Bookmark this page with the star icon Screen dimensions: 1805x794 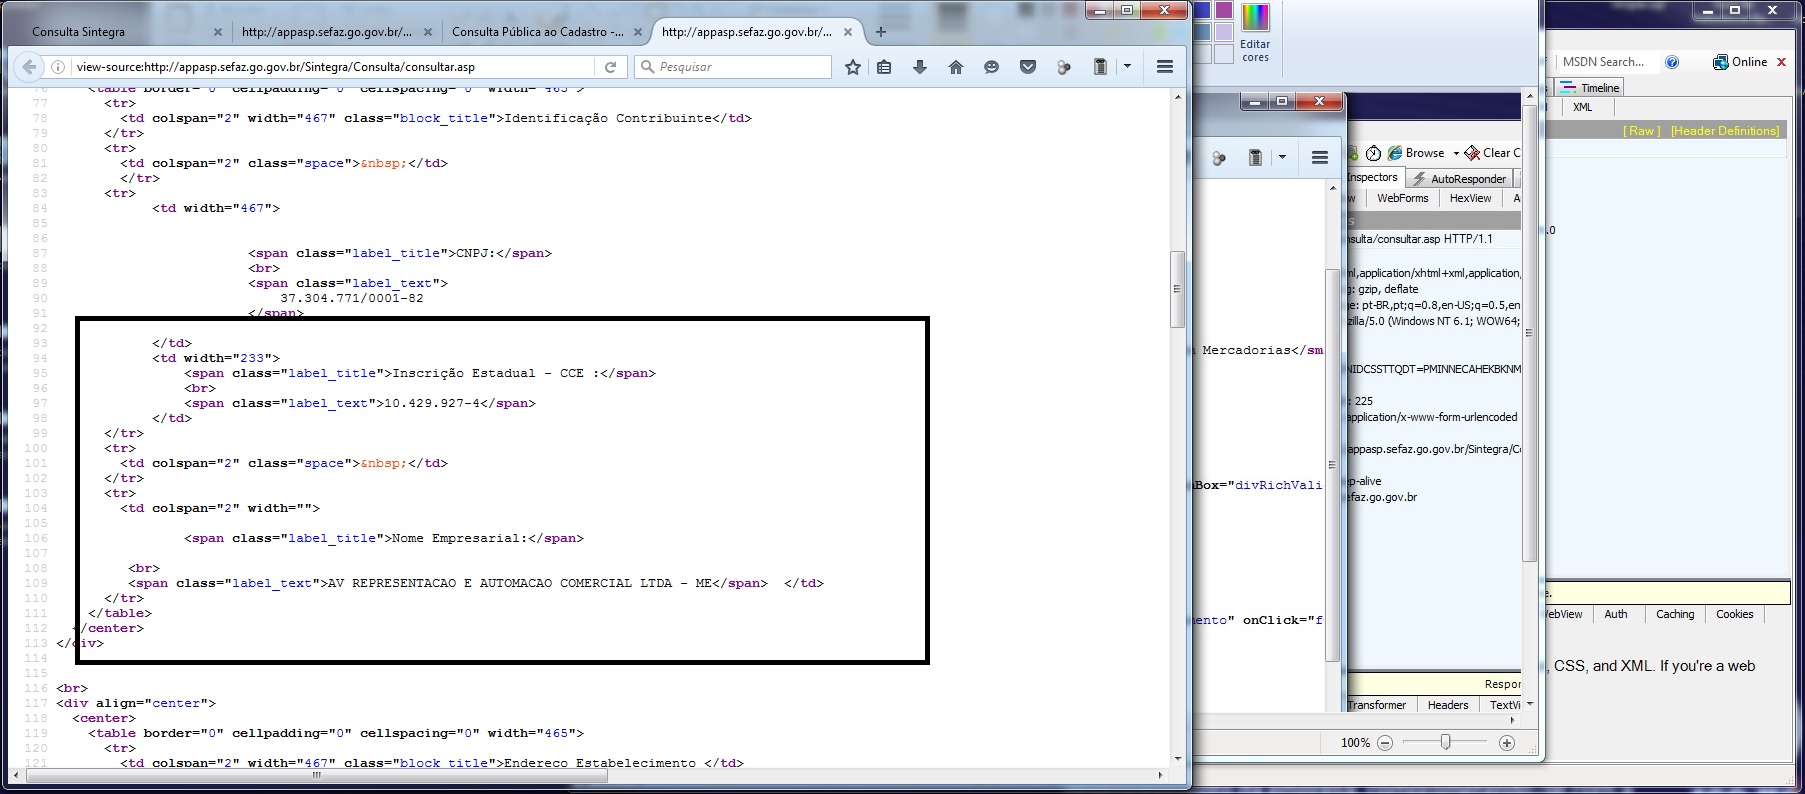coord(852,67)
